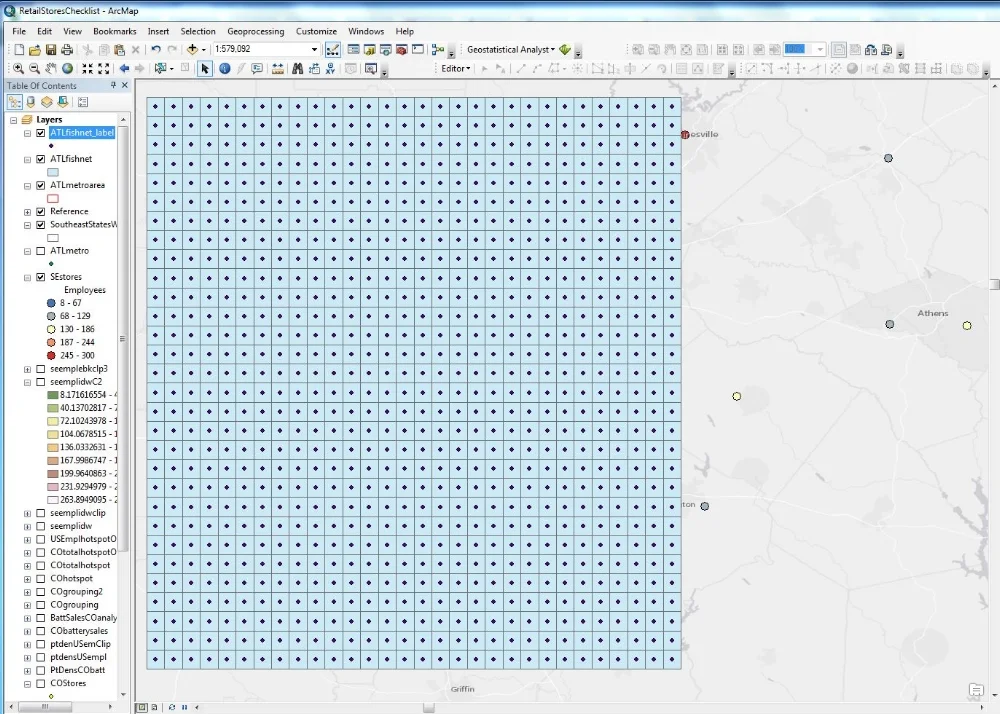Viewport: 1000px width, 714px height.
Task: Go back to previous extent arrow
Action: point(124,68)
